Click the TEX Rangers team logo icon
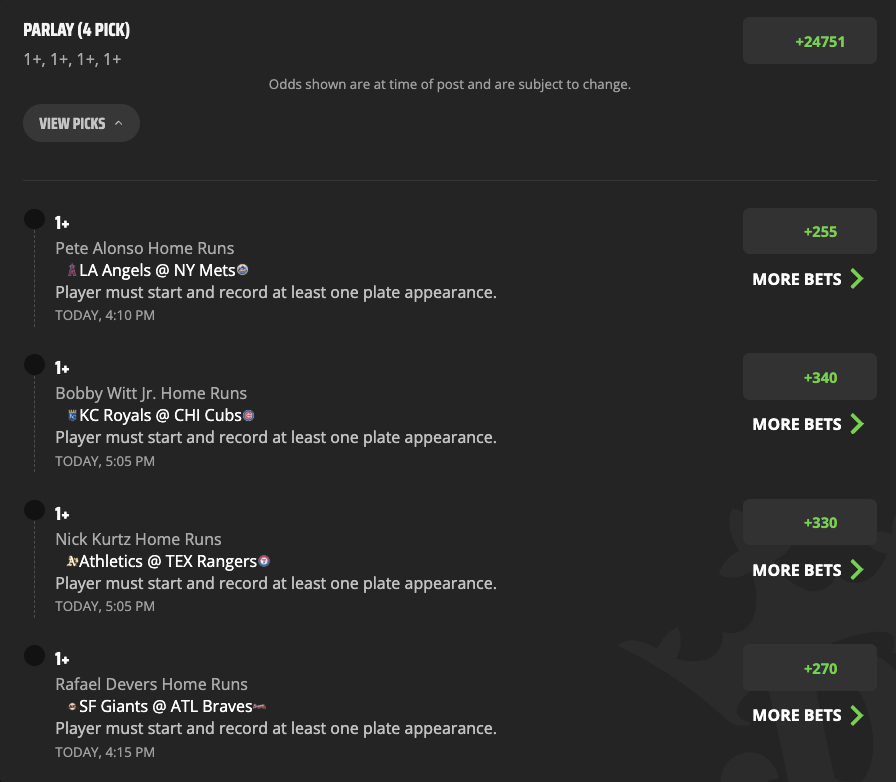Viewport: 896px width, 782px height. point(264,561)
